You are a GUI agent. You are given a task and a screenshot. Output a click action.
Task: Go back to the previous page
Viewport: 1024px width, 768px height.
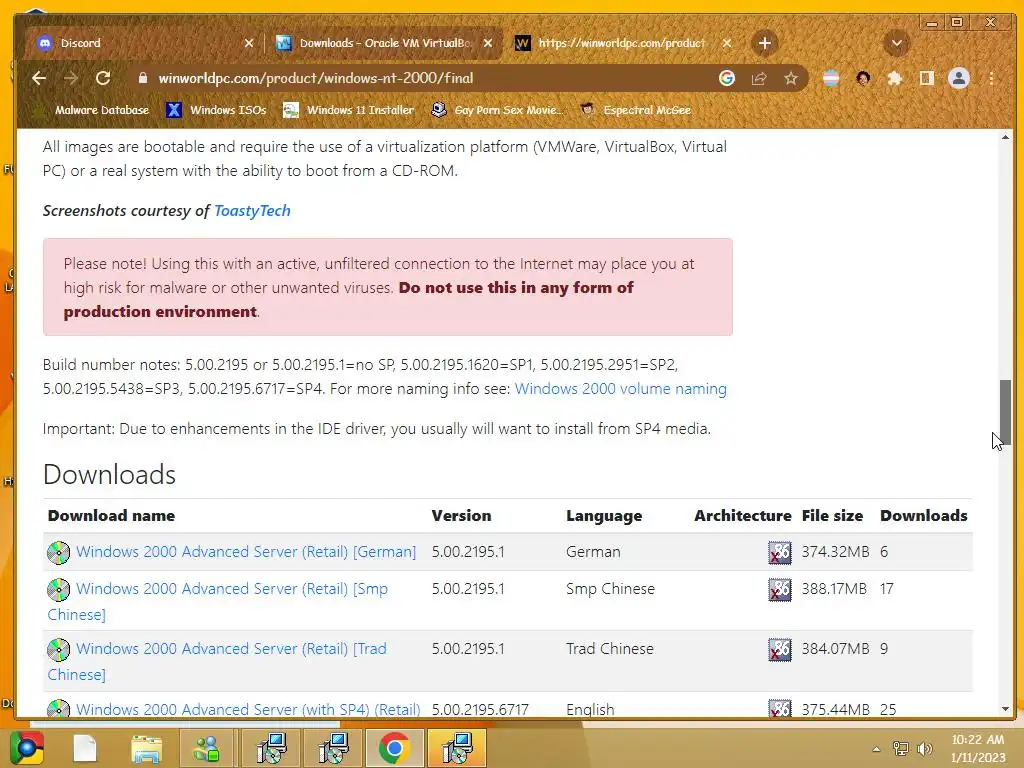click(39, 78)
